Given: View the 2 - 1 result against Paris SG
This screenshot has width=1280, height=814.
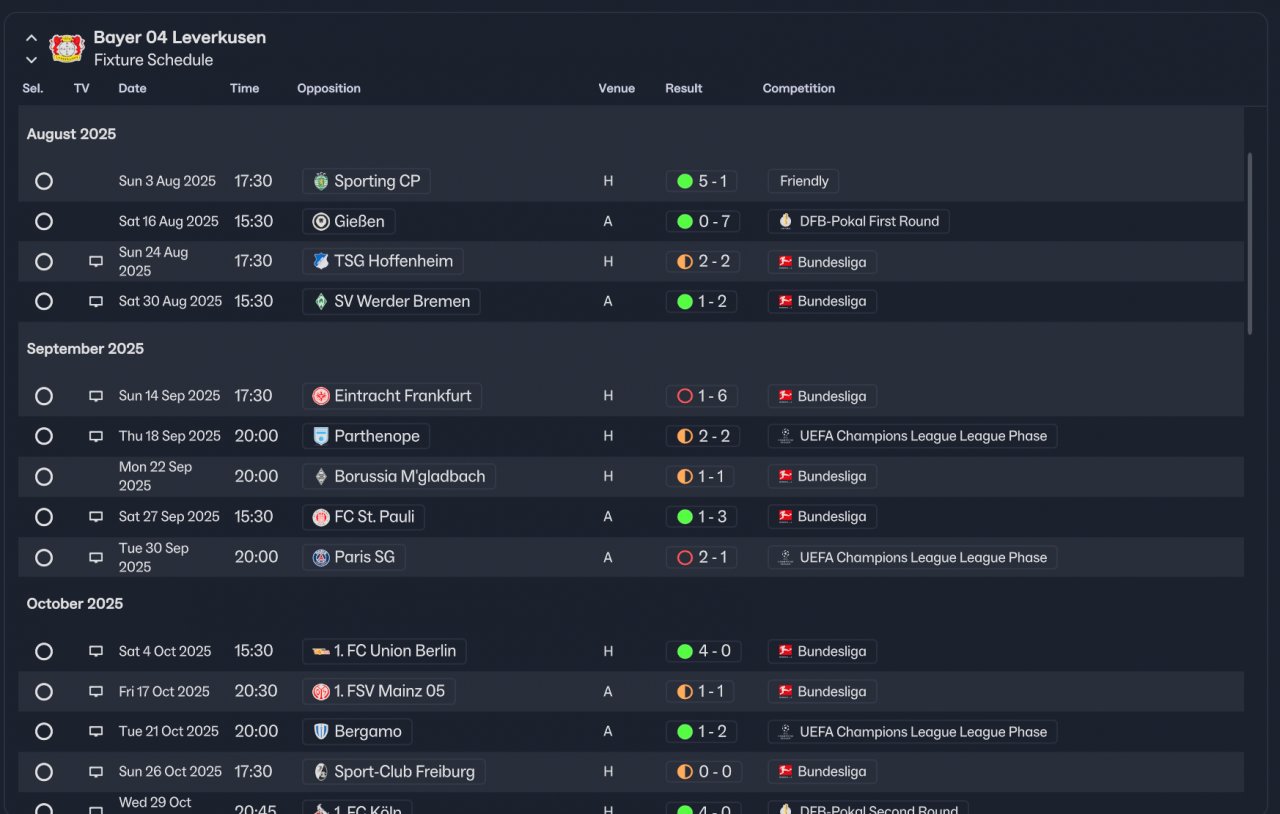Looking at the screenshot, I should tap(702, 557).
